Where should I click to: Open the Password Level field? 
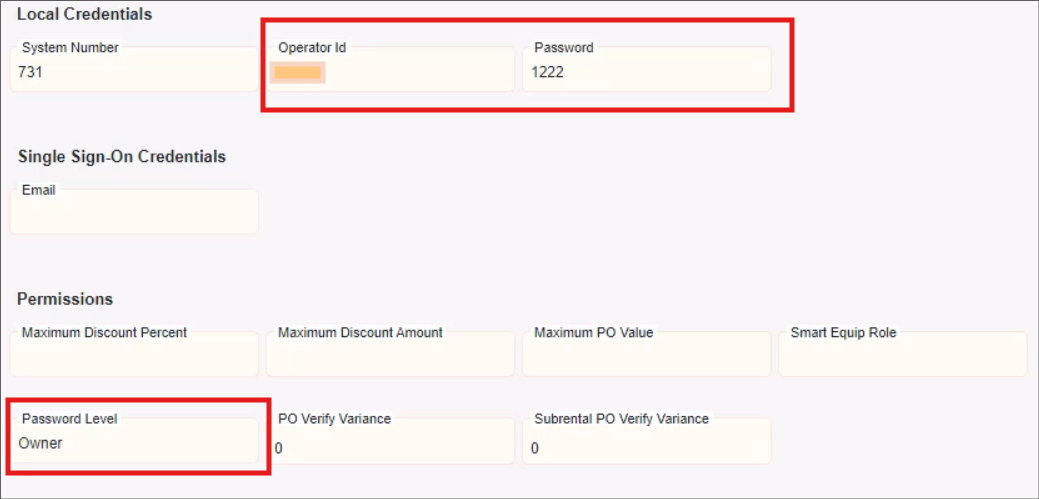(x=134, y=441)
